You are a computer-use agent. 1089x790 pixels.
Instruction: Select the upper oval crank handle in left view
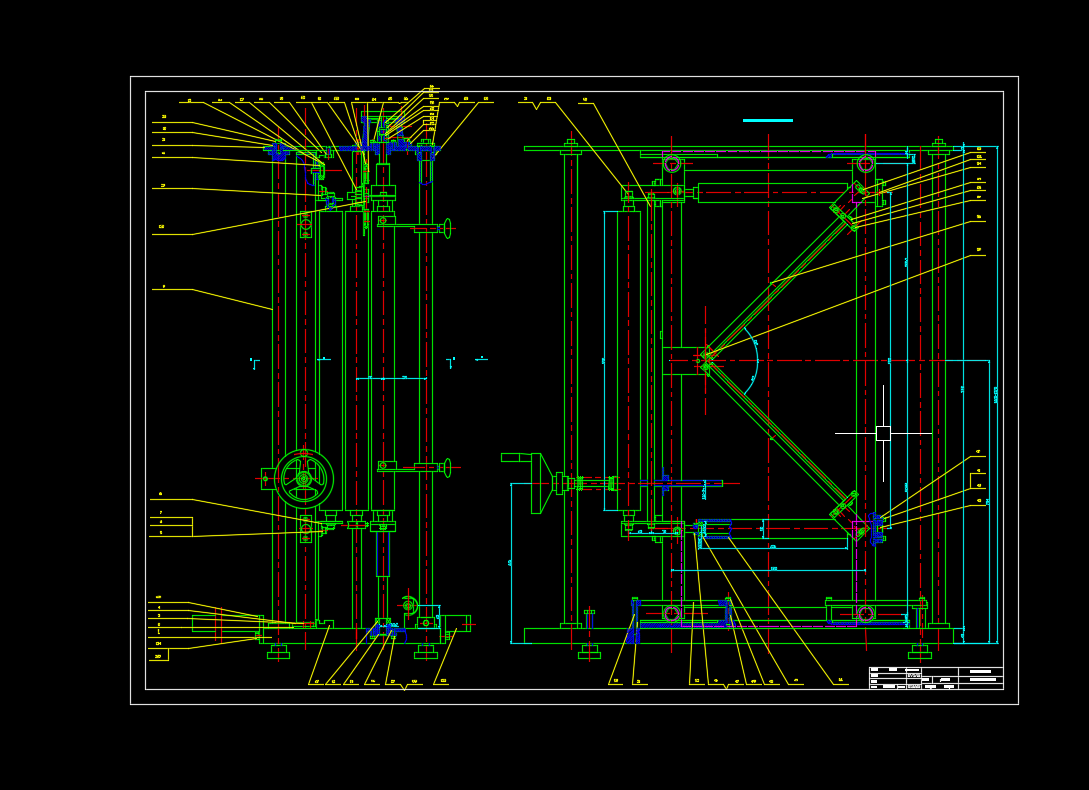click(x=447, y=229)
